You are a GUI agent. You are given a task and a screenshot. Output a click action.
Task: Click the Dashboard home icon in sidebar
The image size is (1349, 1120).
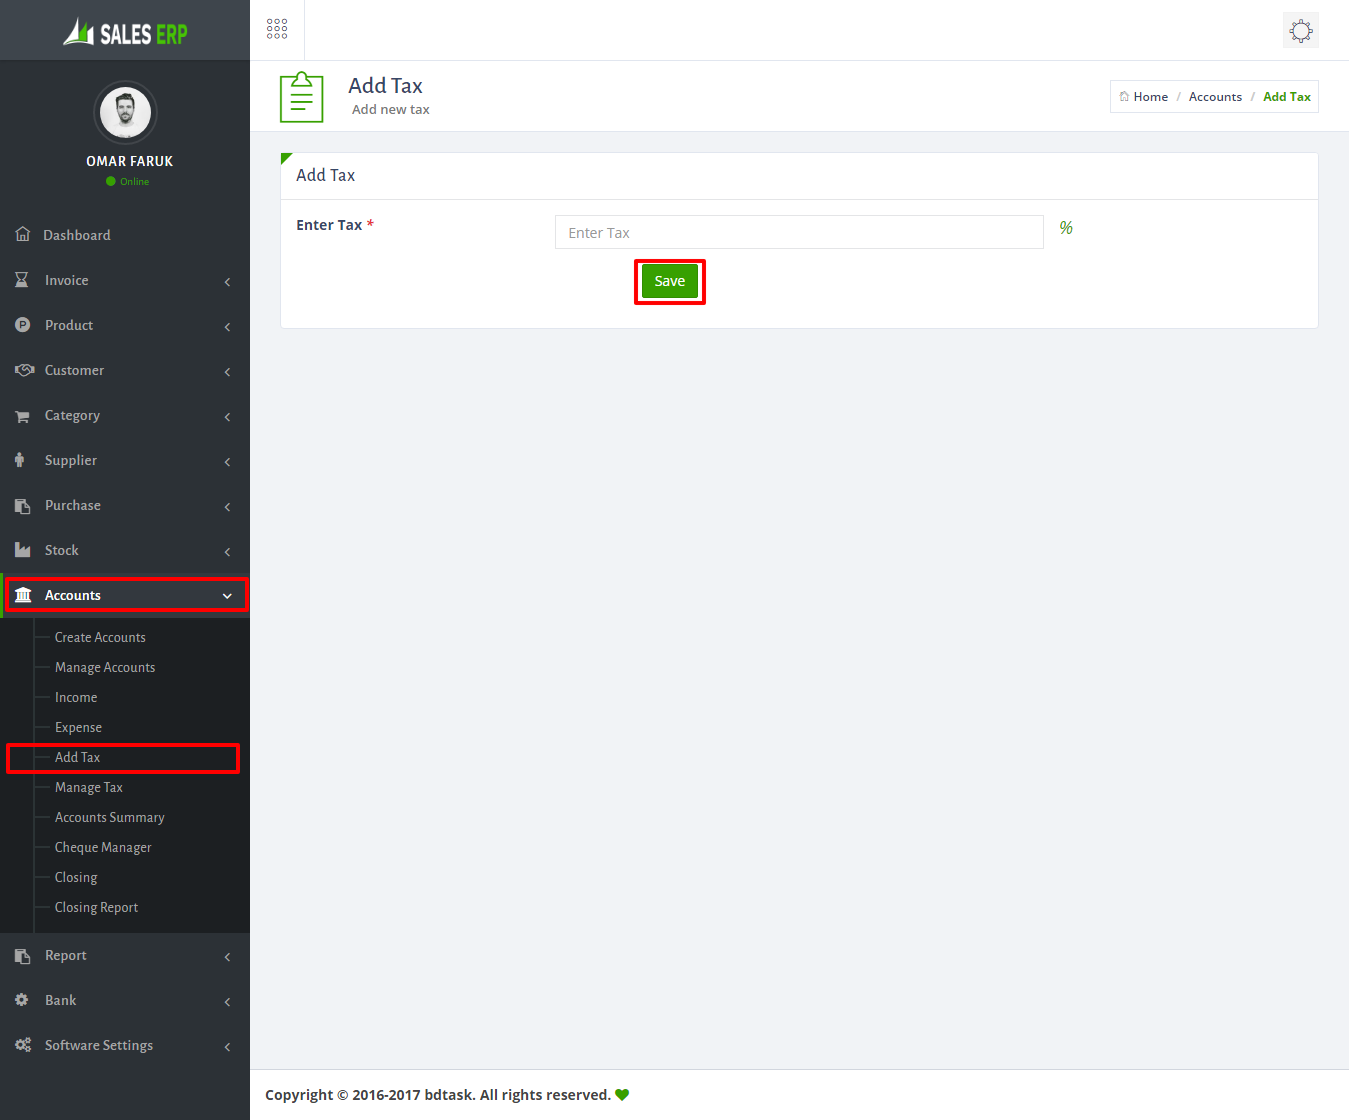(x=23, y=234)
